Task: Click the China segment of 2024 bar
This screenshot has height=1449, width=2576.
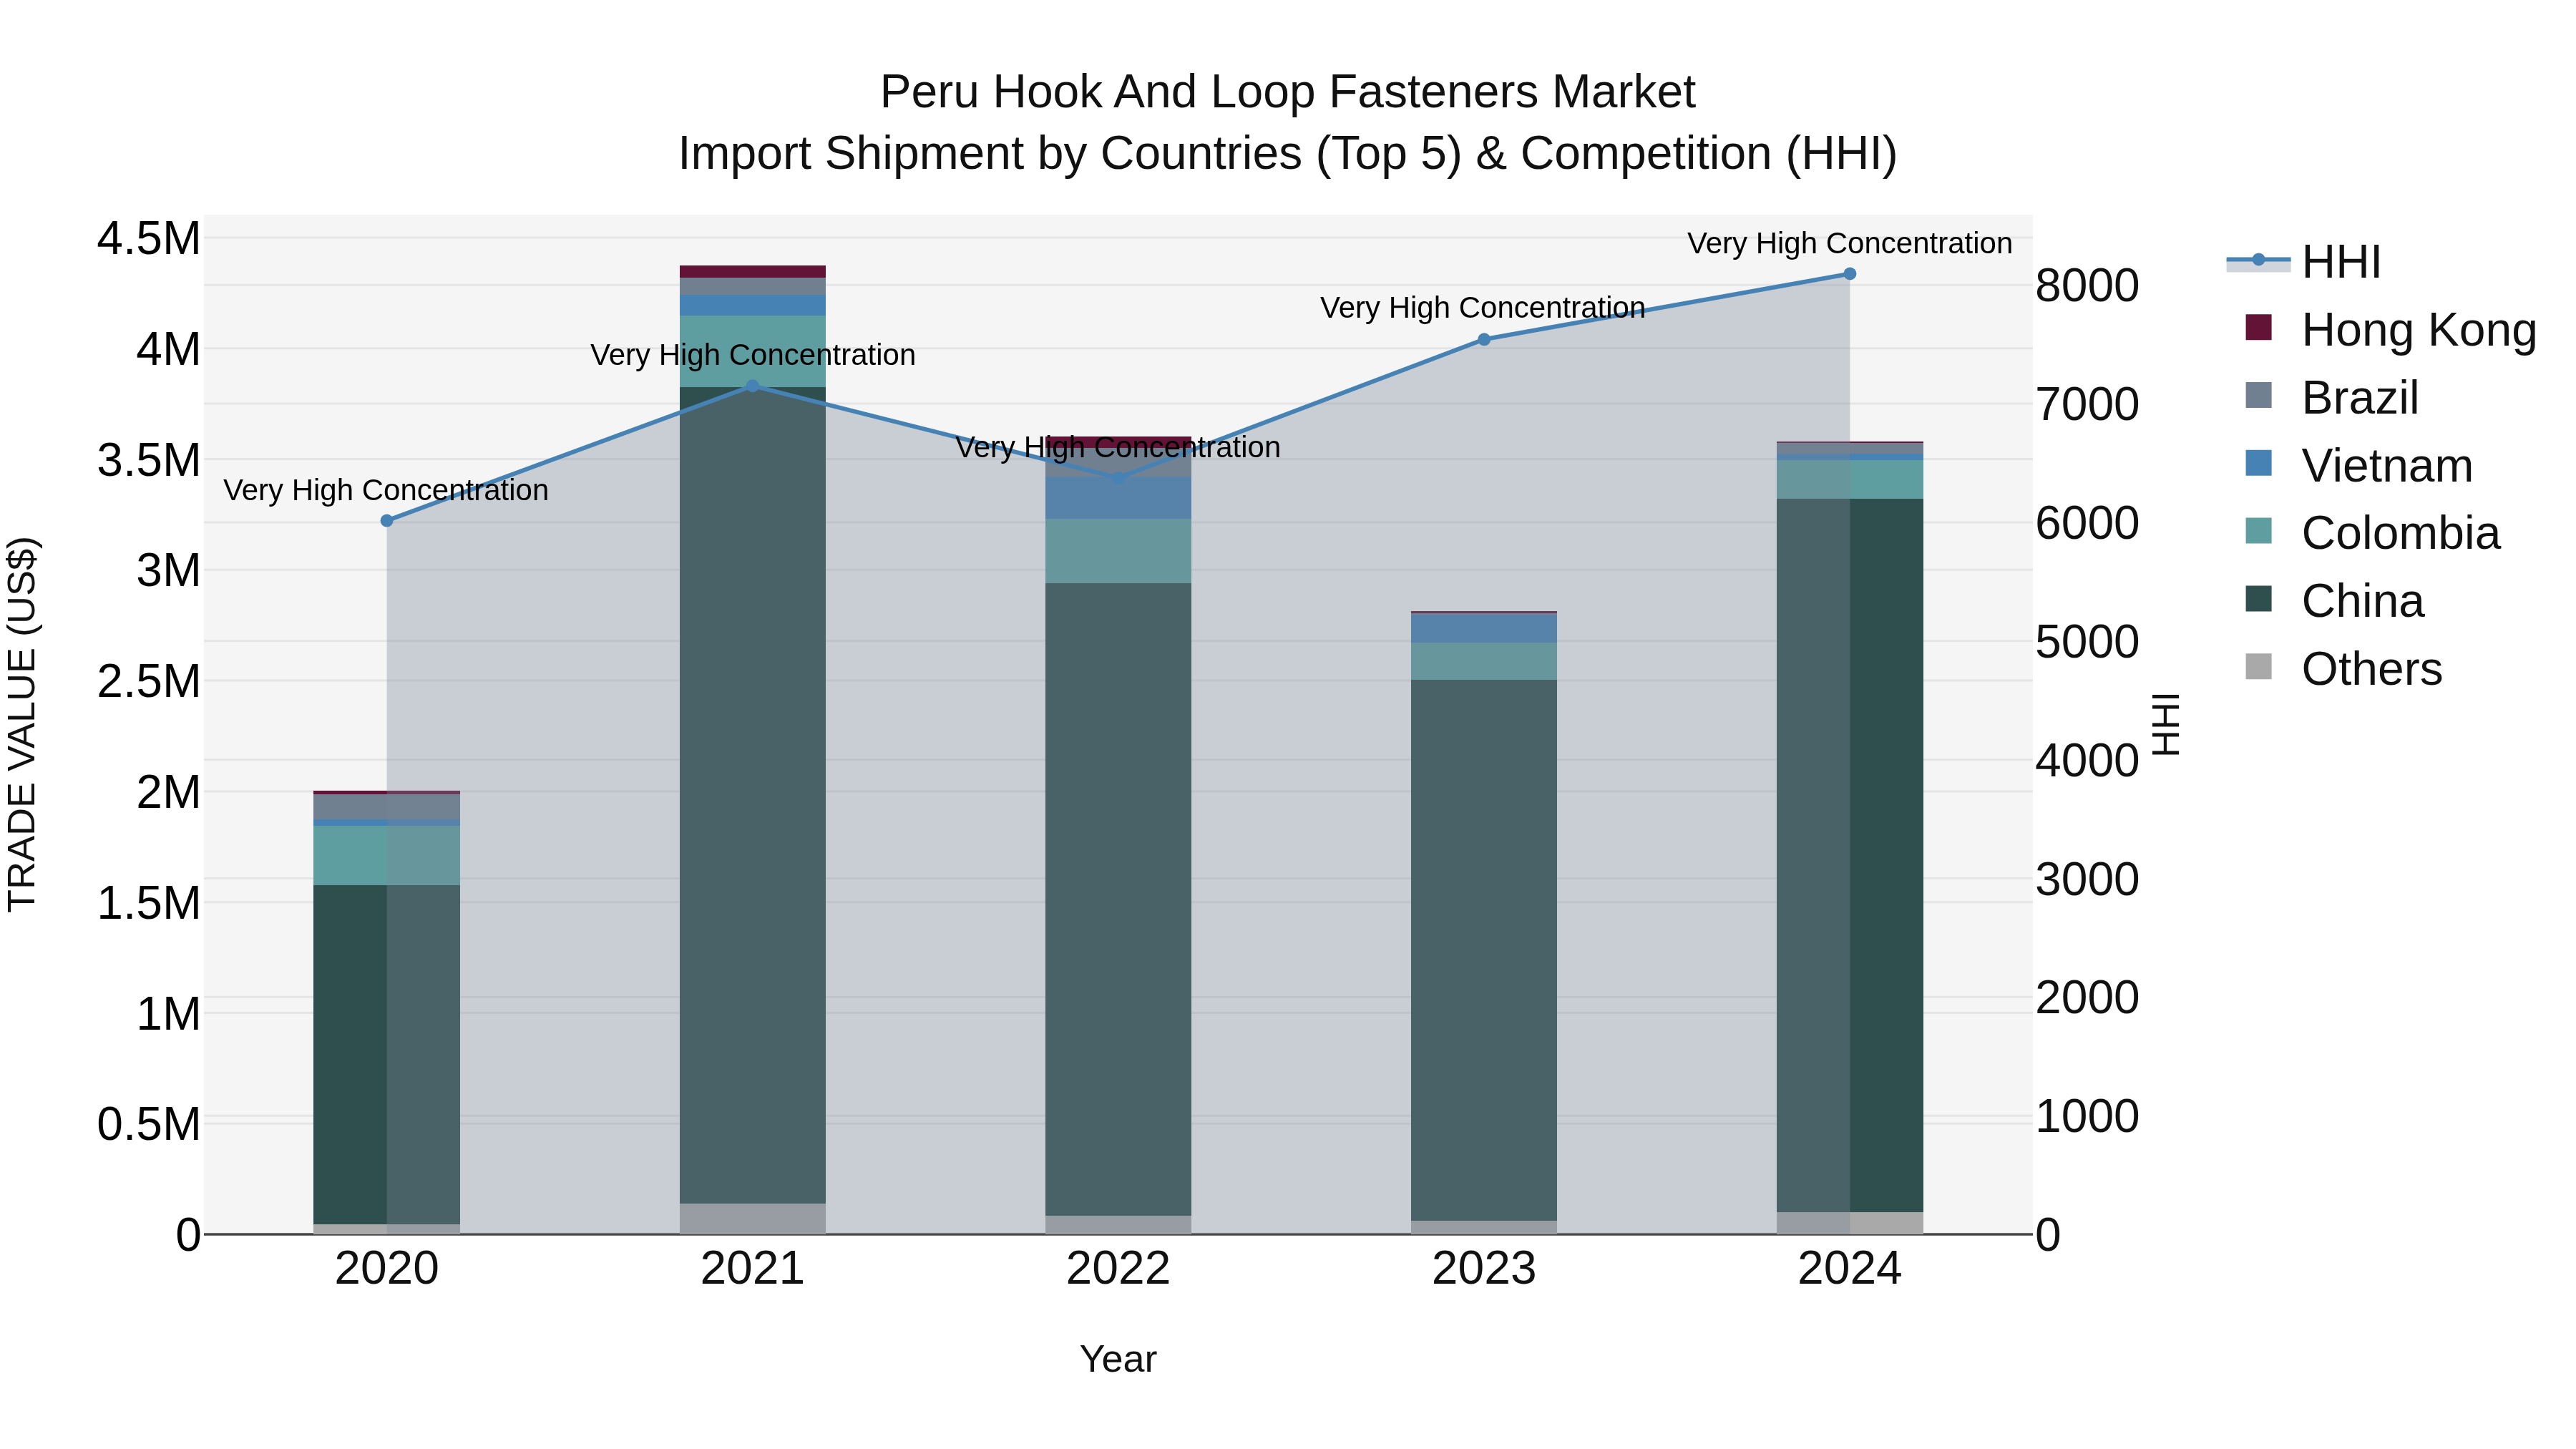Action: [x=1849, y=855]
